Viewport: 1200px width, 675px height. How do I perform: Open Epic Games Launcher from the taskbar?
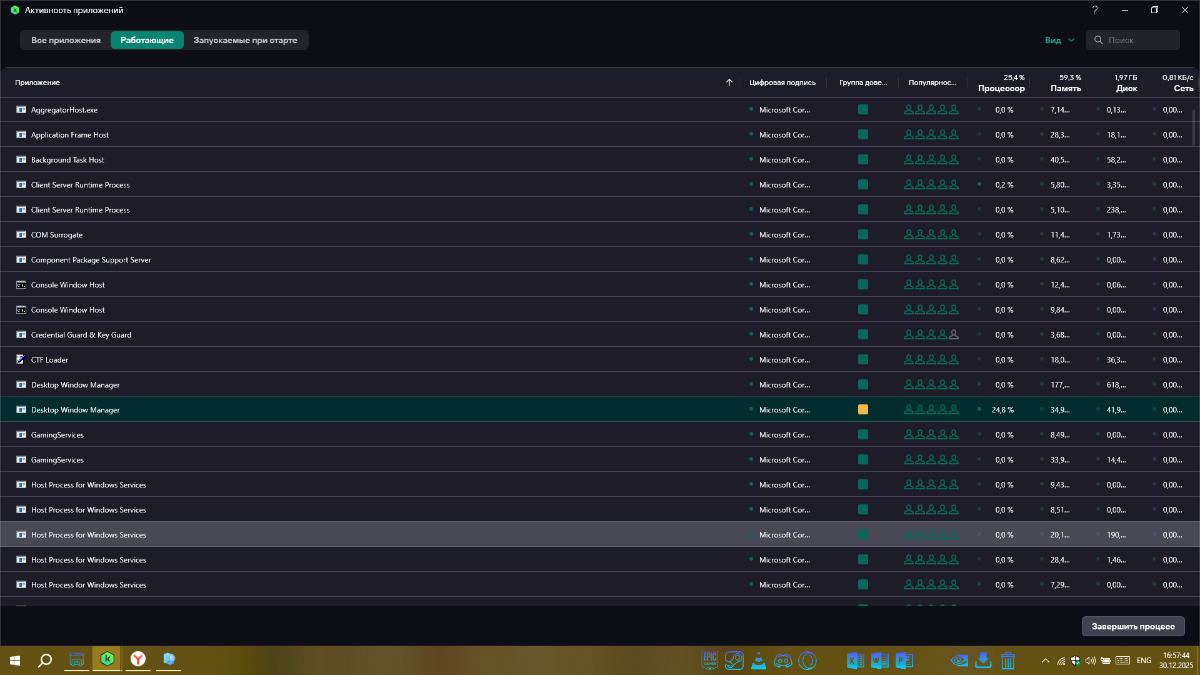[x=711, y=660]
